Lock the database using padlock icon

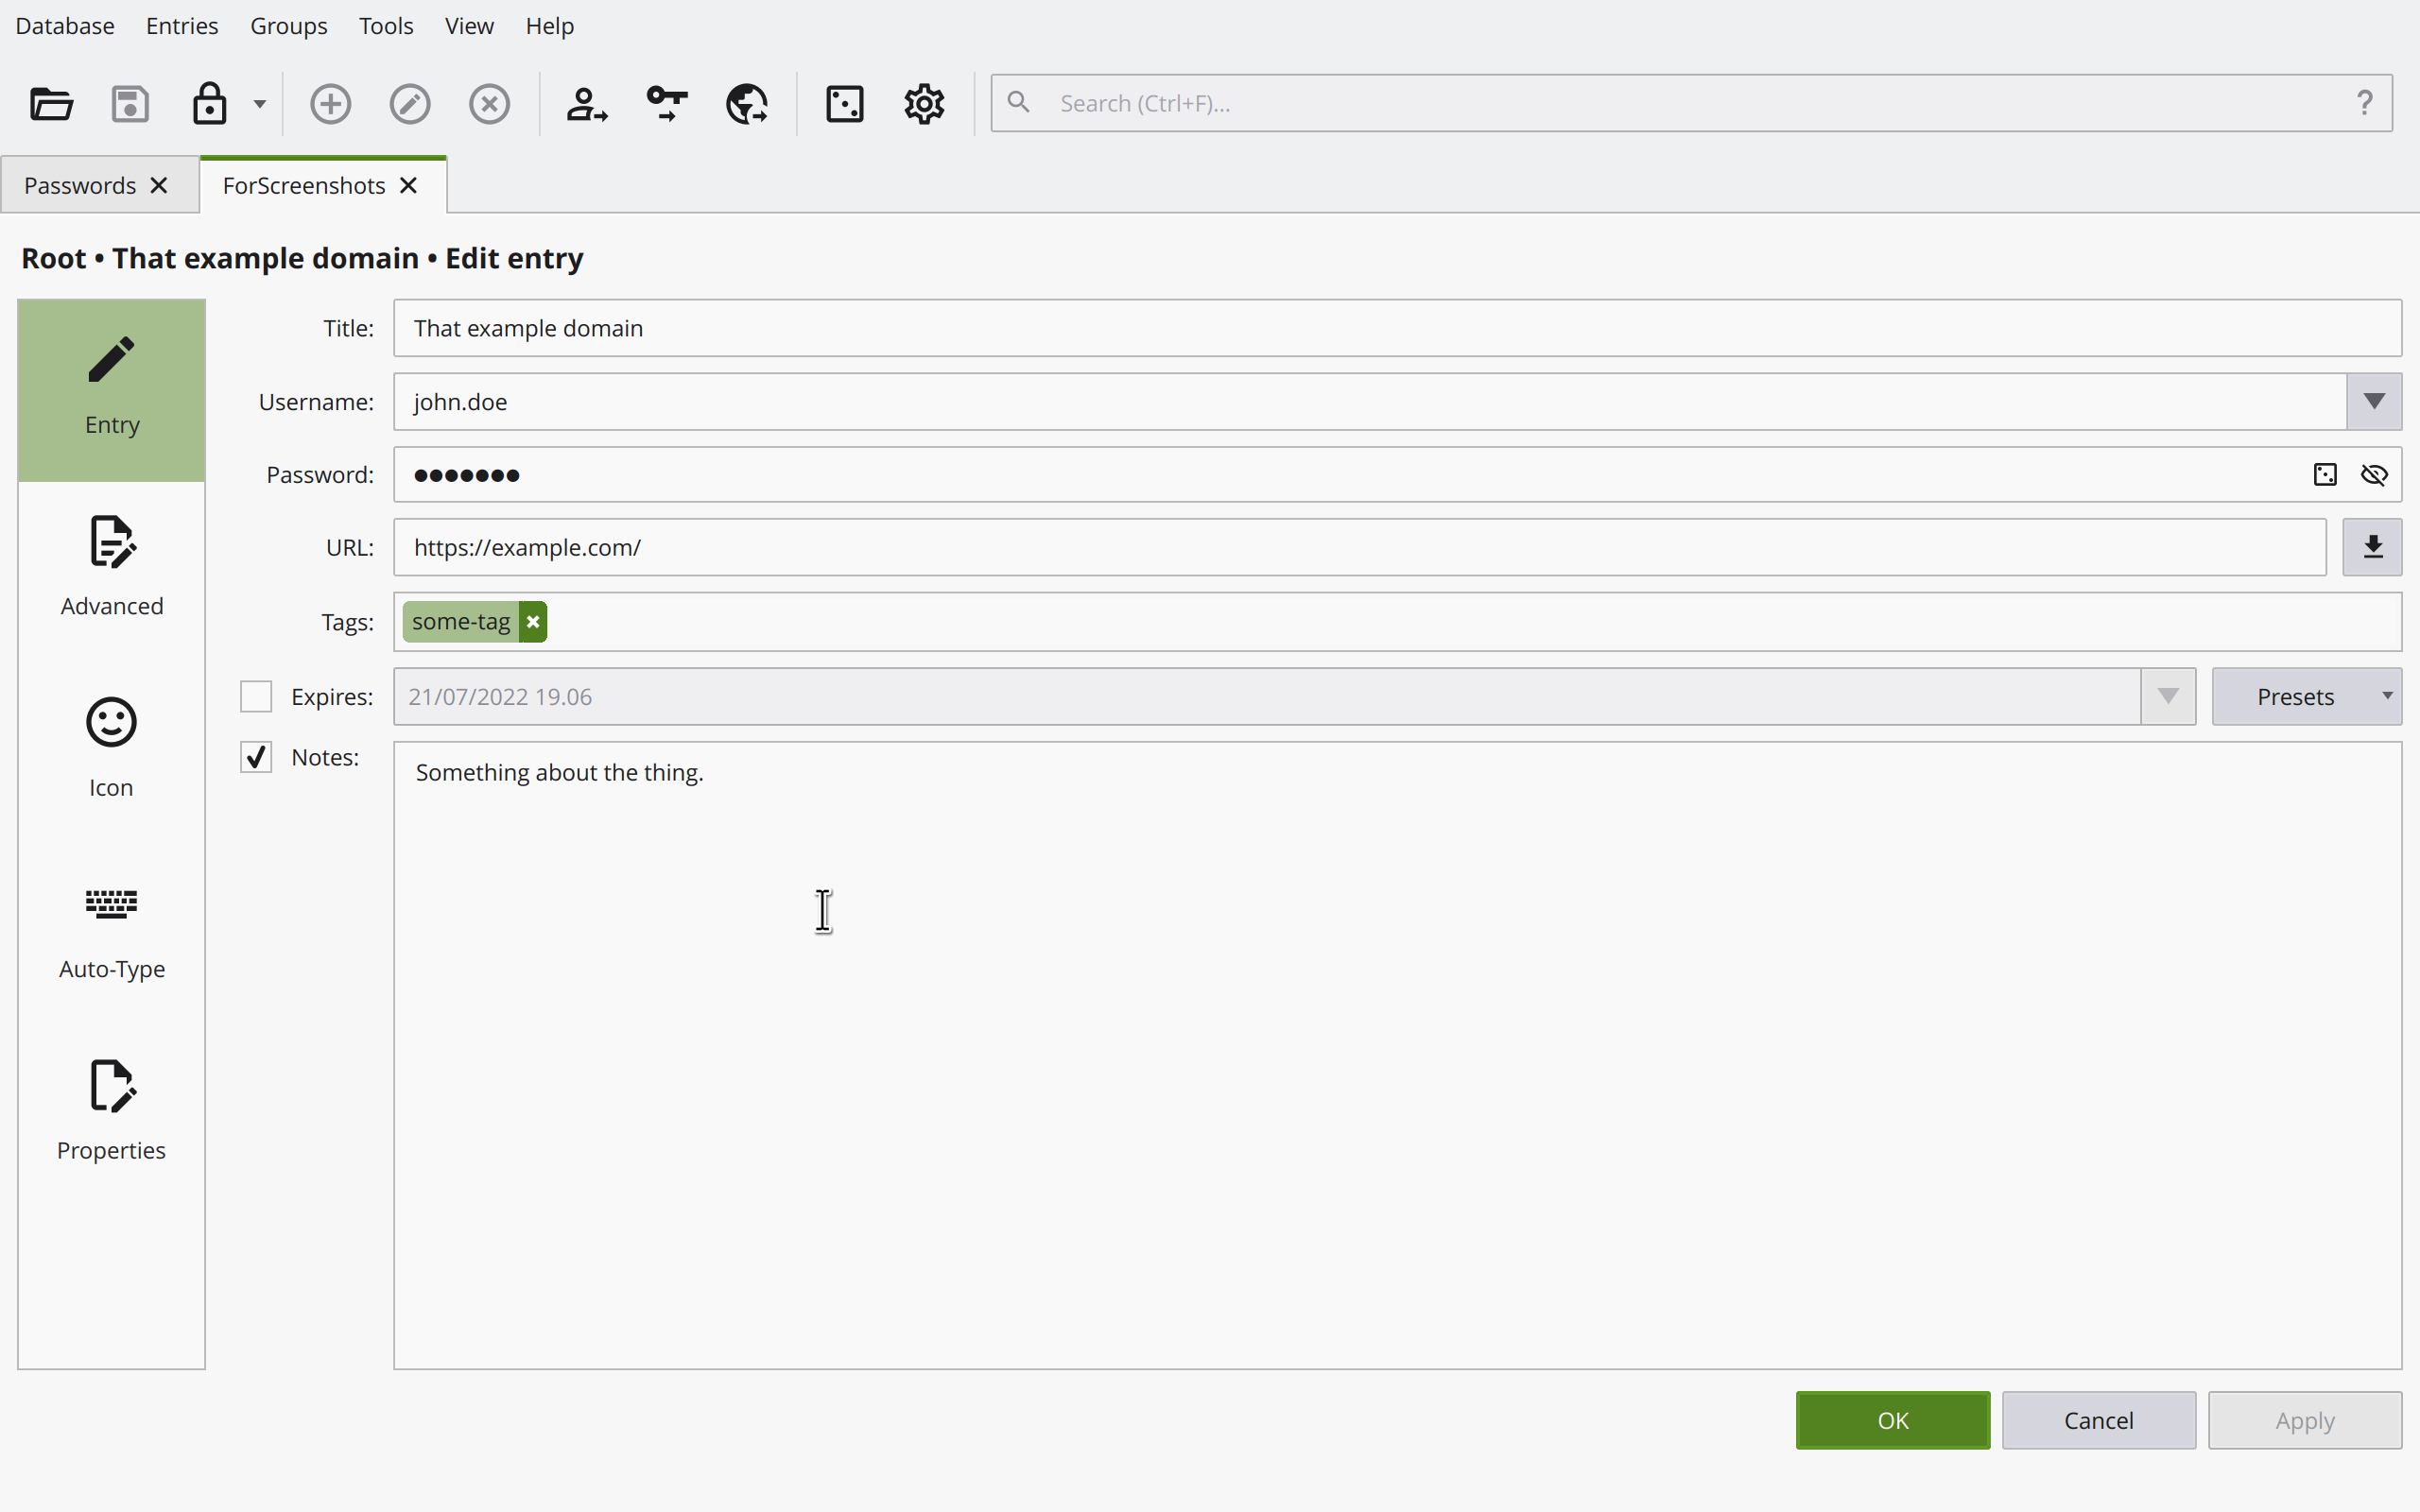tap(209, 103)
